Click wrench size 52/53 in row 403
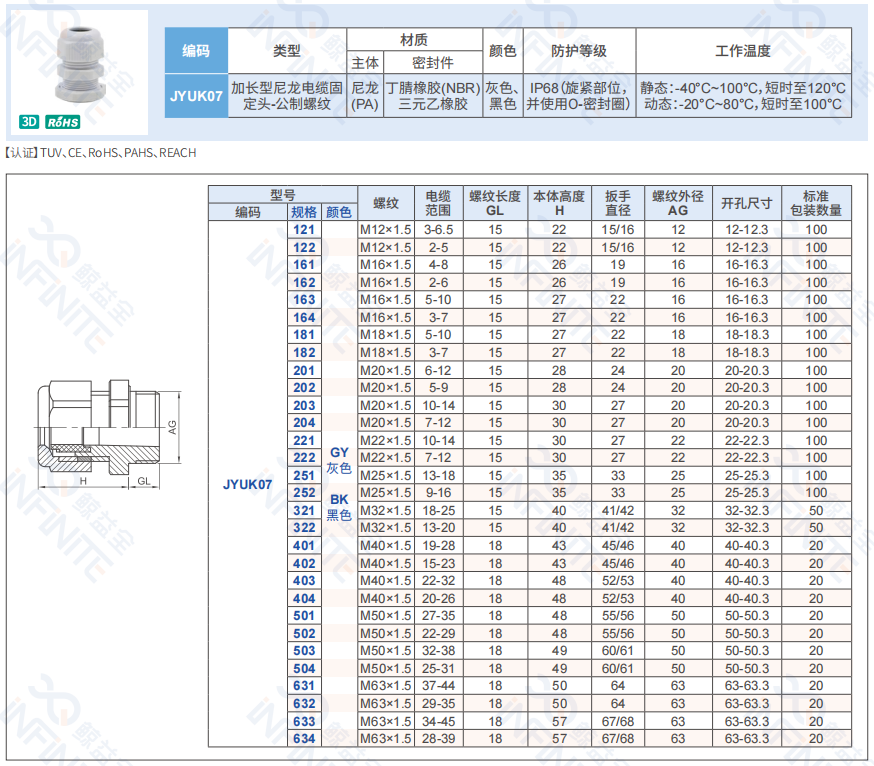 coord(618,581)
